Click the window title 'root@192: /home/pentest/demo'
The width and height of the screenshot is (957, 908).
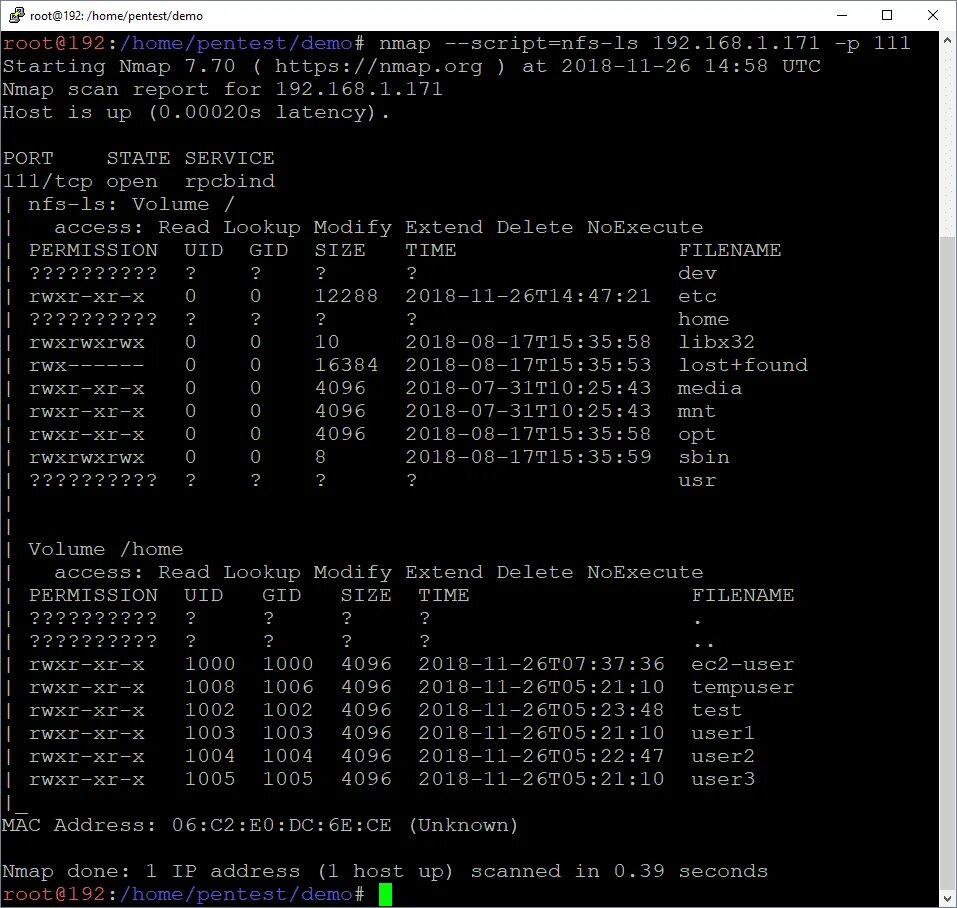[x=117, y=16]
